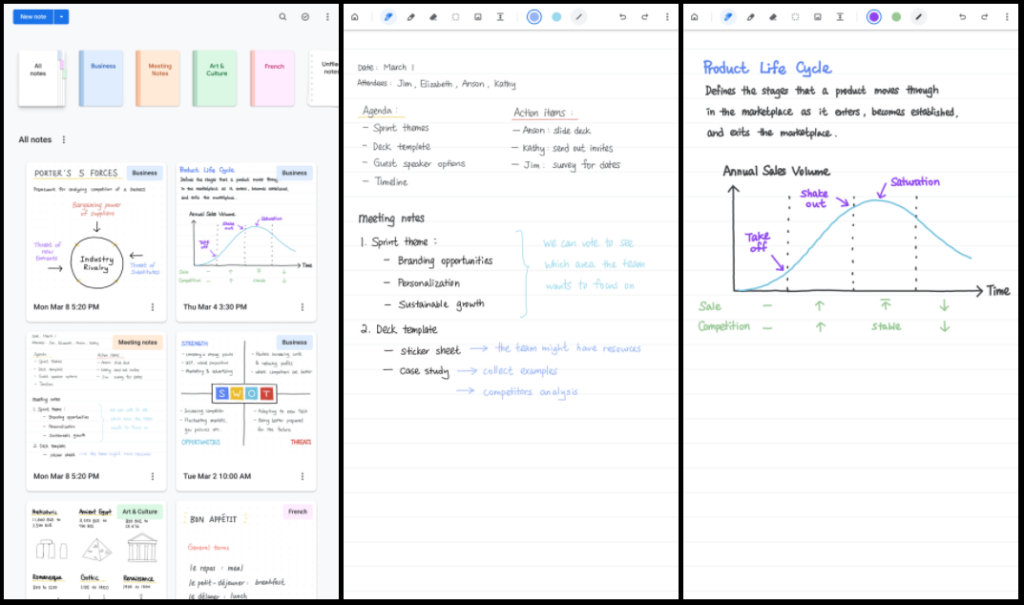The height and width of the screenshot is (605, 1024).
Task: Toggle the stroke thickness tool on the right
Action: [x=920, y=16]
